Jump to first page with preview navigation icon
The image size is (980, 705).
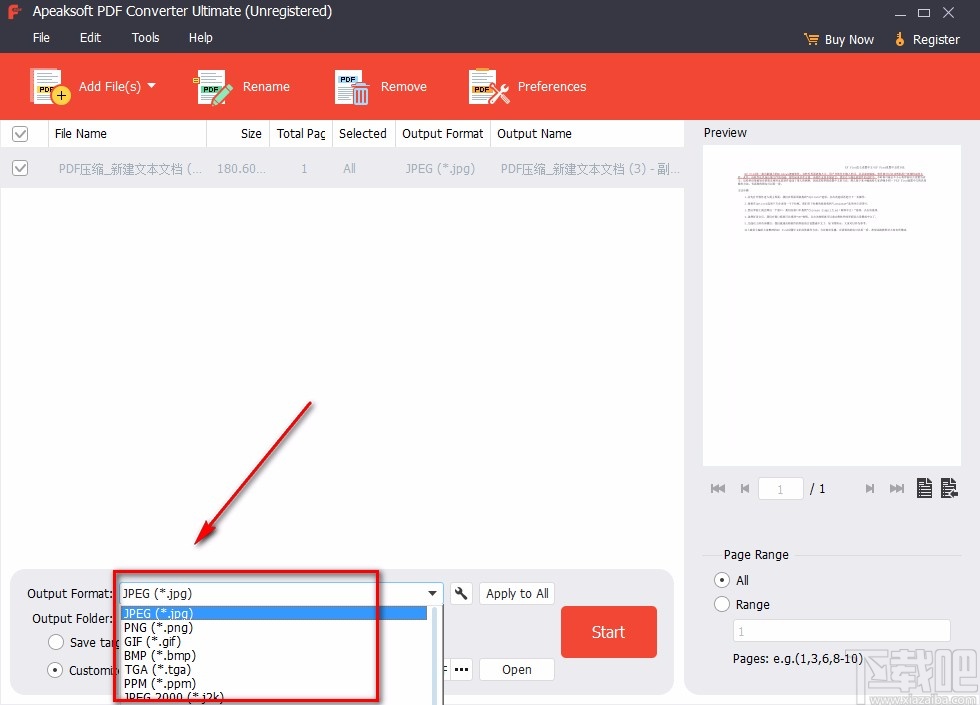pyautogui.click(x=717, y=488)
